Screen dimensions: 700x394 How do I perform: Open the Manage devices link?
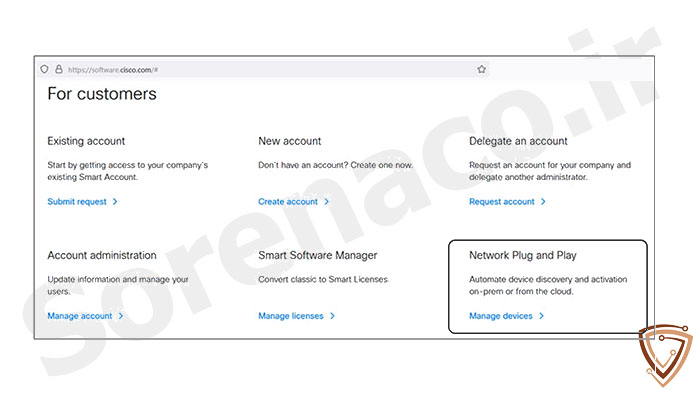click(x=500, y=316)
